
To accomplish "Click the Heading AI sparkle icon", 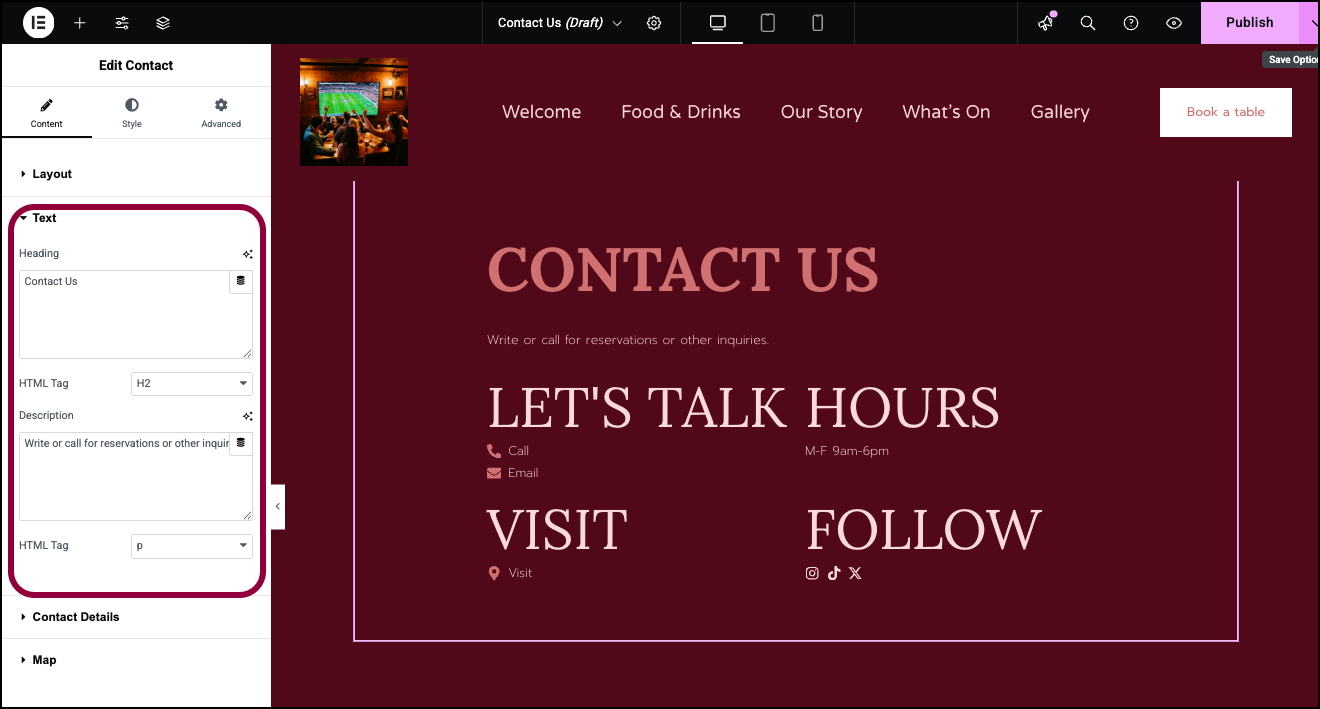I will (x=247, y=254).
